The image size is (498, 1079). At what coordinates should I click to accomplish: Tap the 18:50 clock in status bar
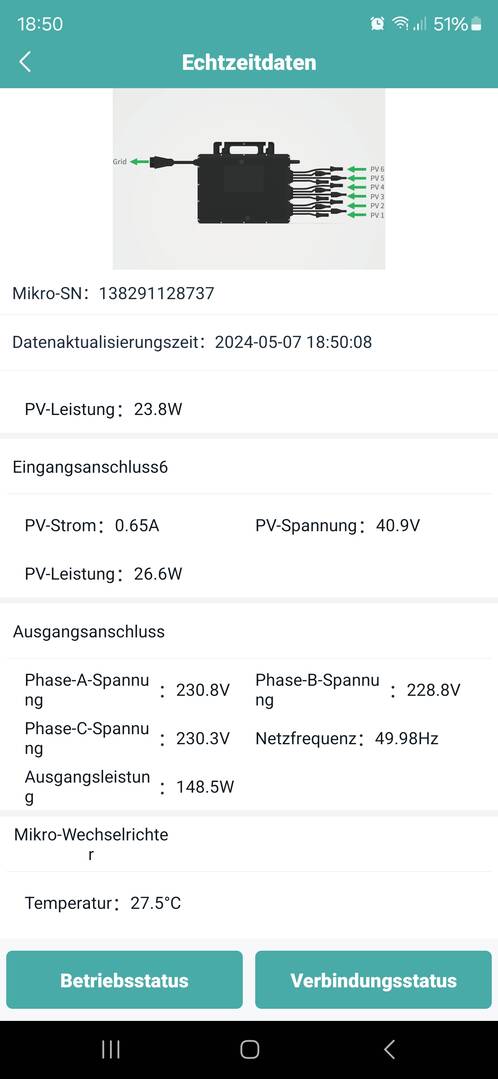[40, 24]
